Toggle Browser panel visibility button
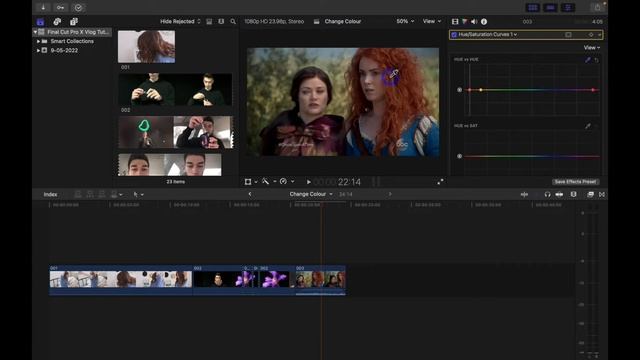This screenshot has height=360, width=640. 533,7
